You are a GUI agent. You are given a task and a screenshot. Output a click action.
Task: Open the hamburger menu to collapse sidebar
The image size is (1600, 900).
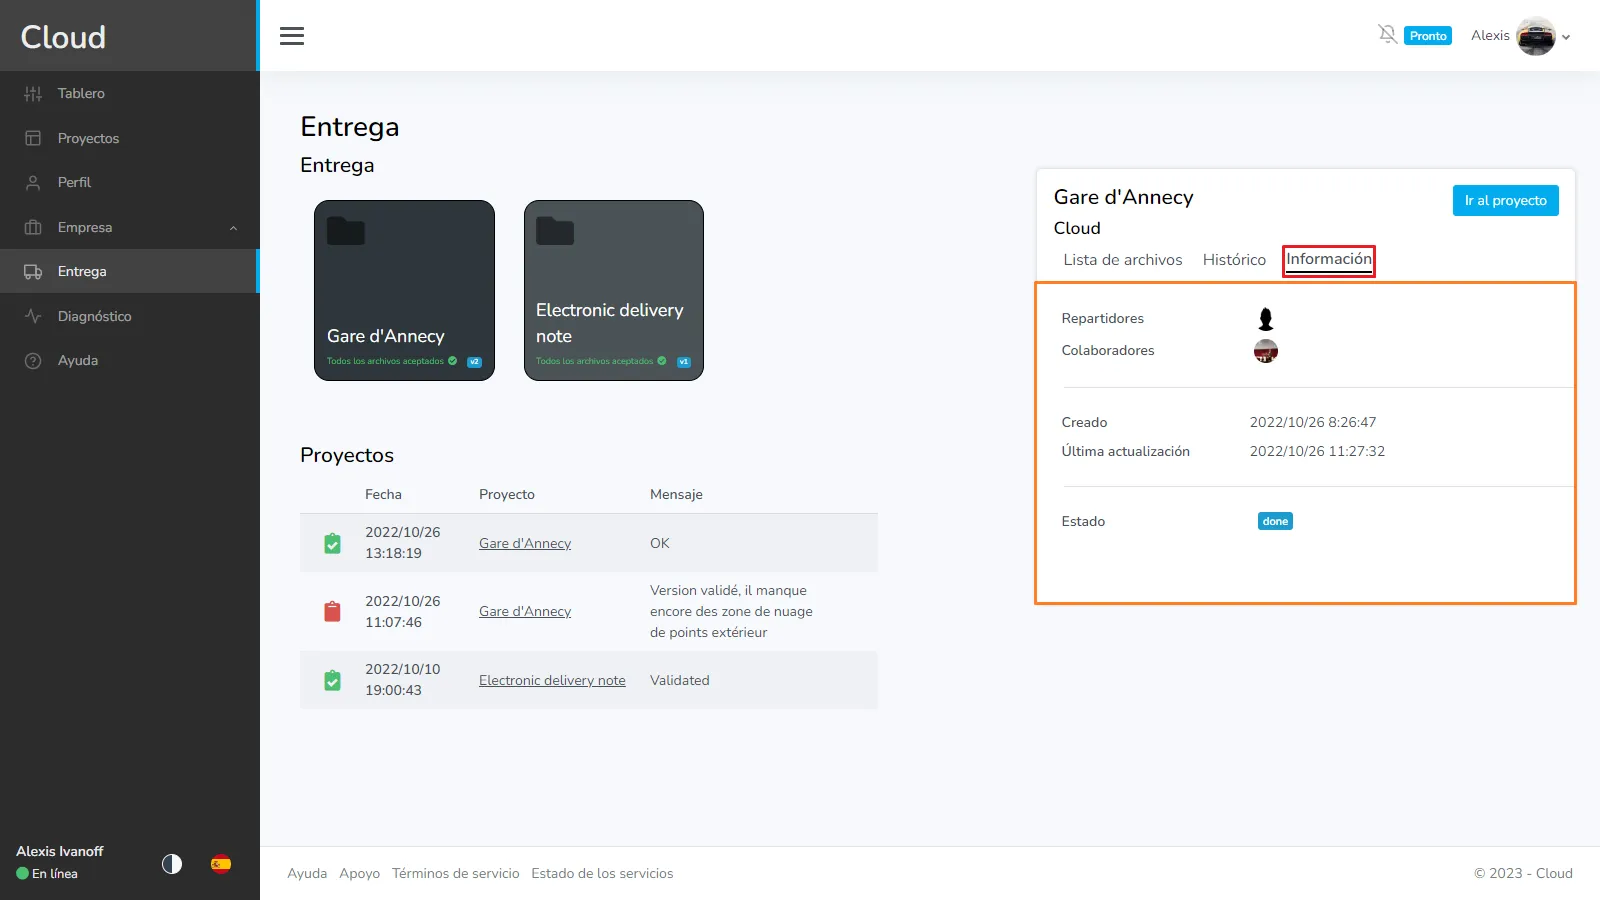tap(292, 36)
